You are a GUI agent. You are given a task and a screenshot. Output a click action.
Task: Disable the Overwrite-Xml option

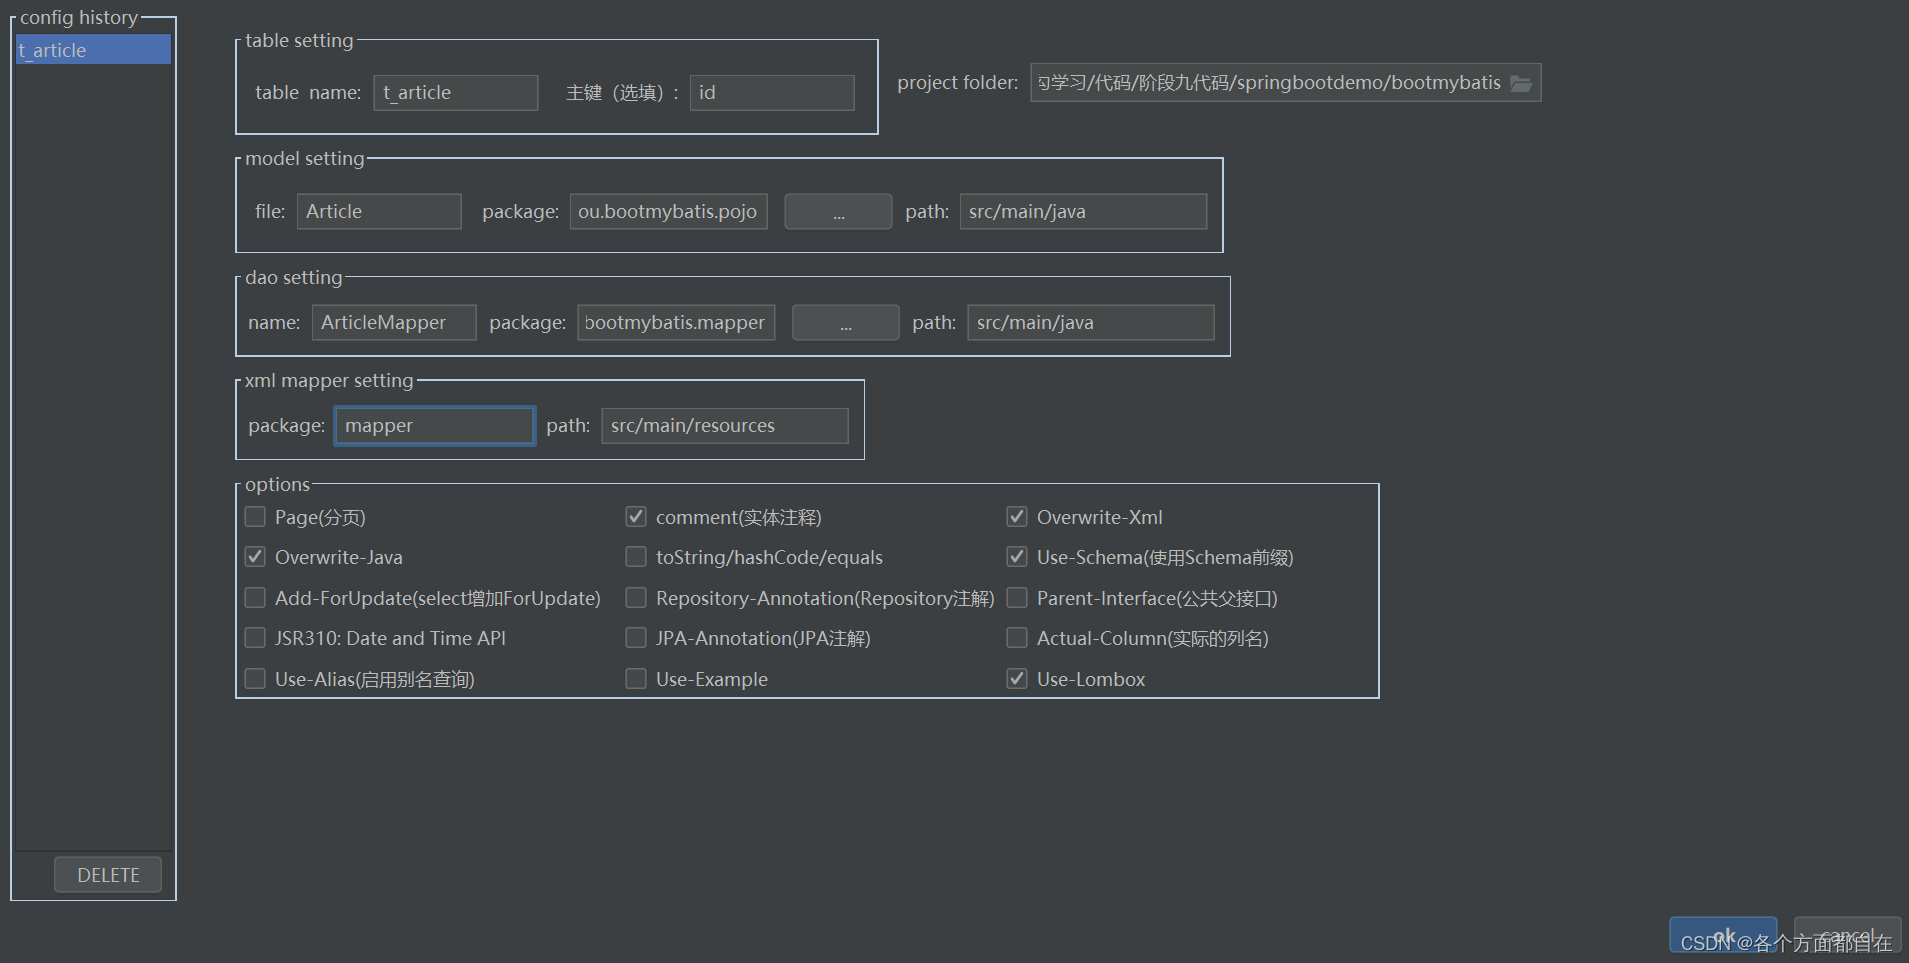point(1016,516)
